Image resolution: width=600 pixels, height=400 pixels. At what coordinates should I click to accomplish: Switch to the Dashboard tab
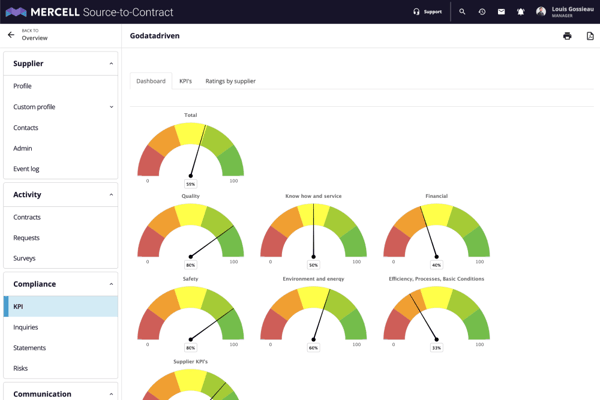151,81
